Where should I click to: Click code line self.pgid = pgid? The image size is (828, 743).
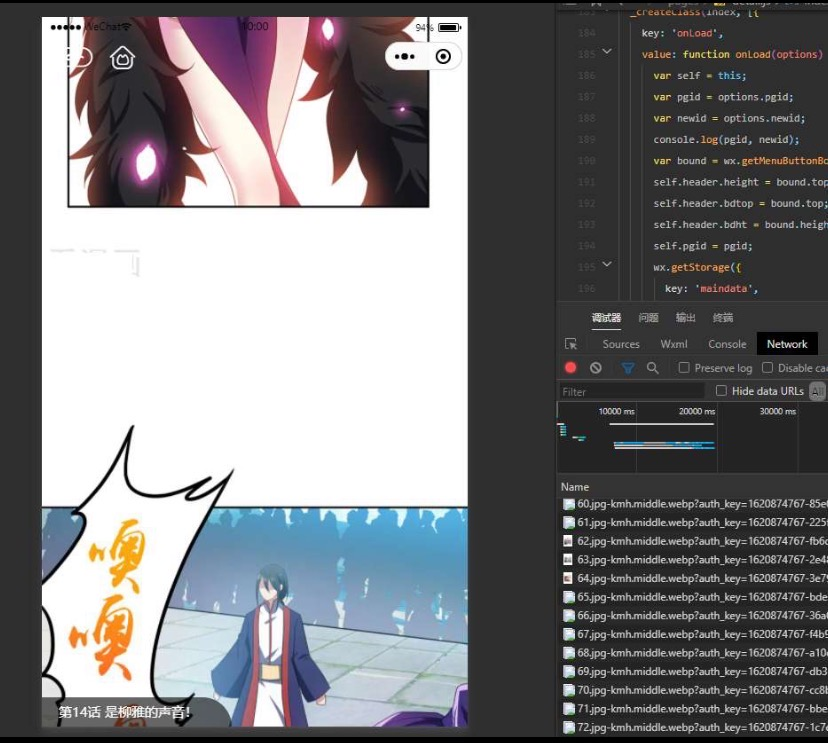point(703,246)
